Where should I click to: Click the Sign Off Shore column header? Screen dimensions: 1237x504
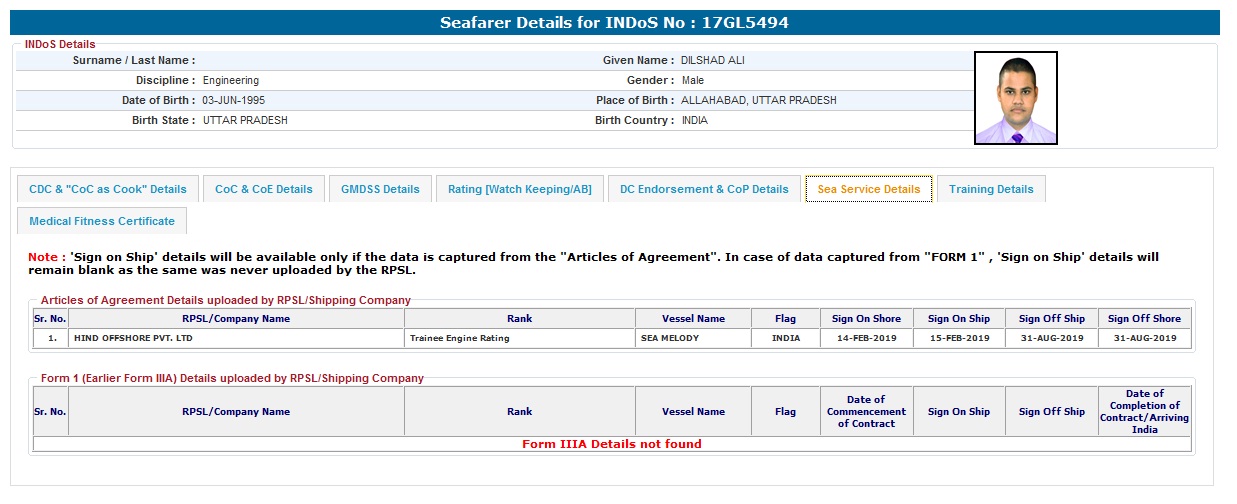coord(1144,318)
